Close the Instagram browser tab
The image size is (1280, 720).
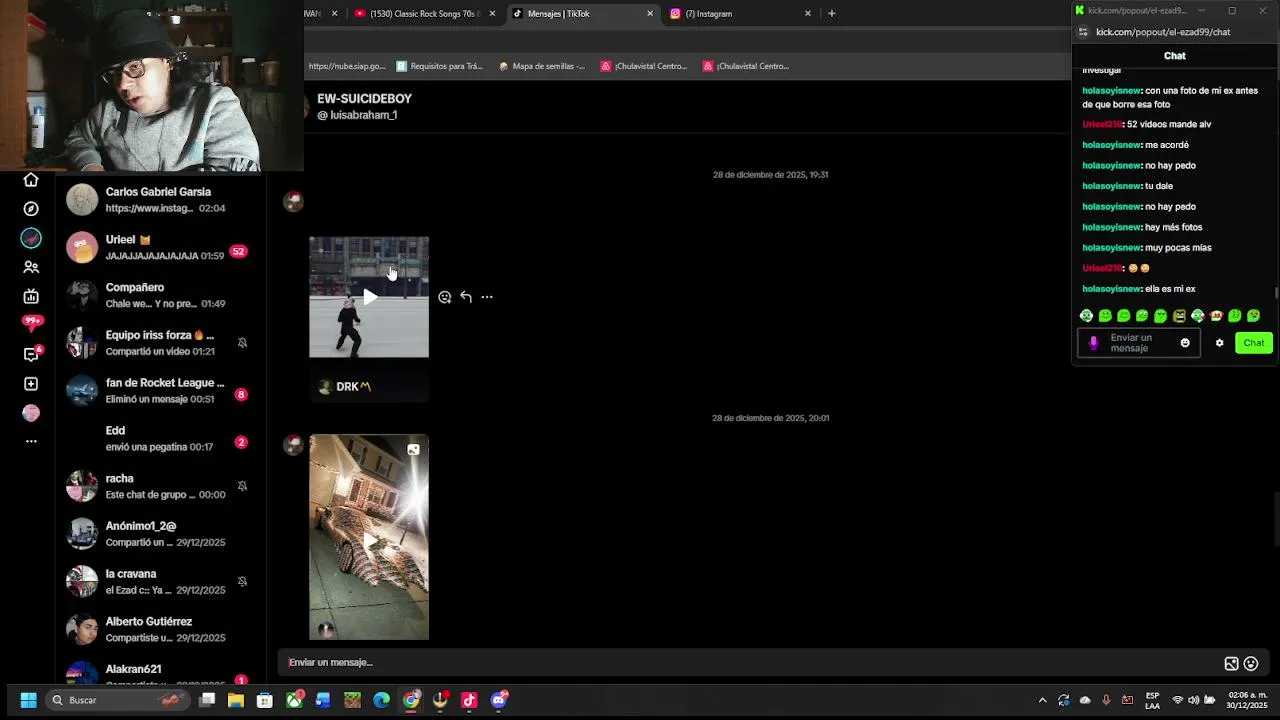pos(808,14)
